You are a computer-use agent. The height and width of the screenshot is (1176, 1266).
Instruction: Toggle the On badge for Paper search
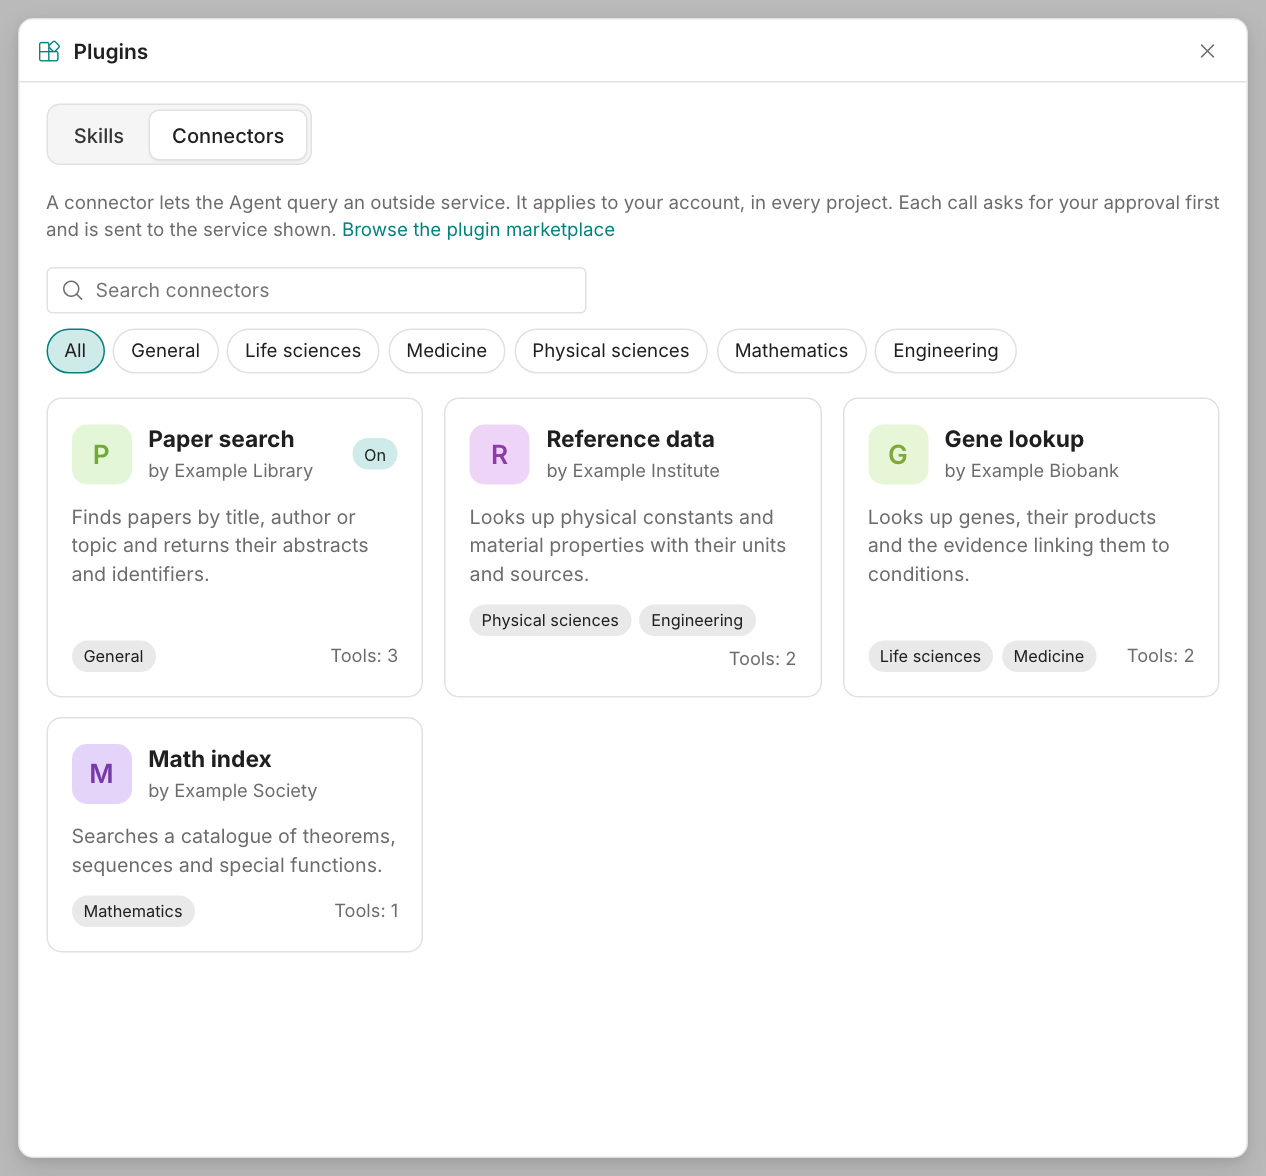tap(375, 455)
